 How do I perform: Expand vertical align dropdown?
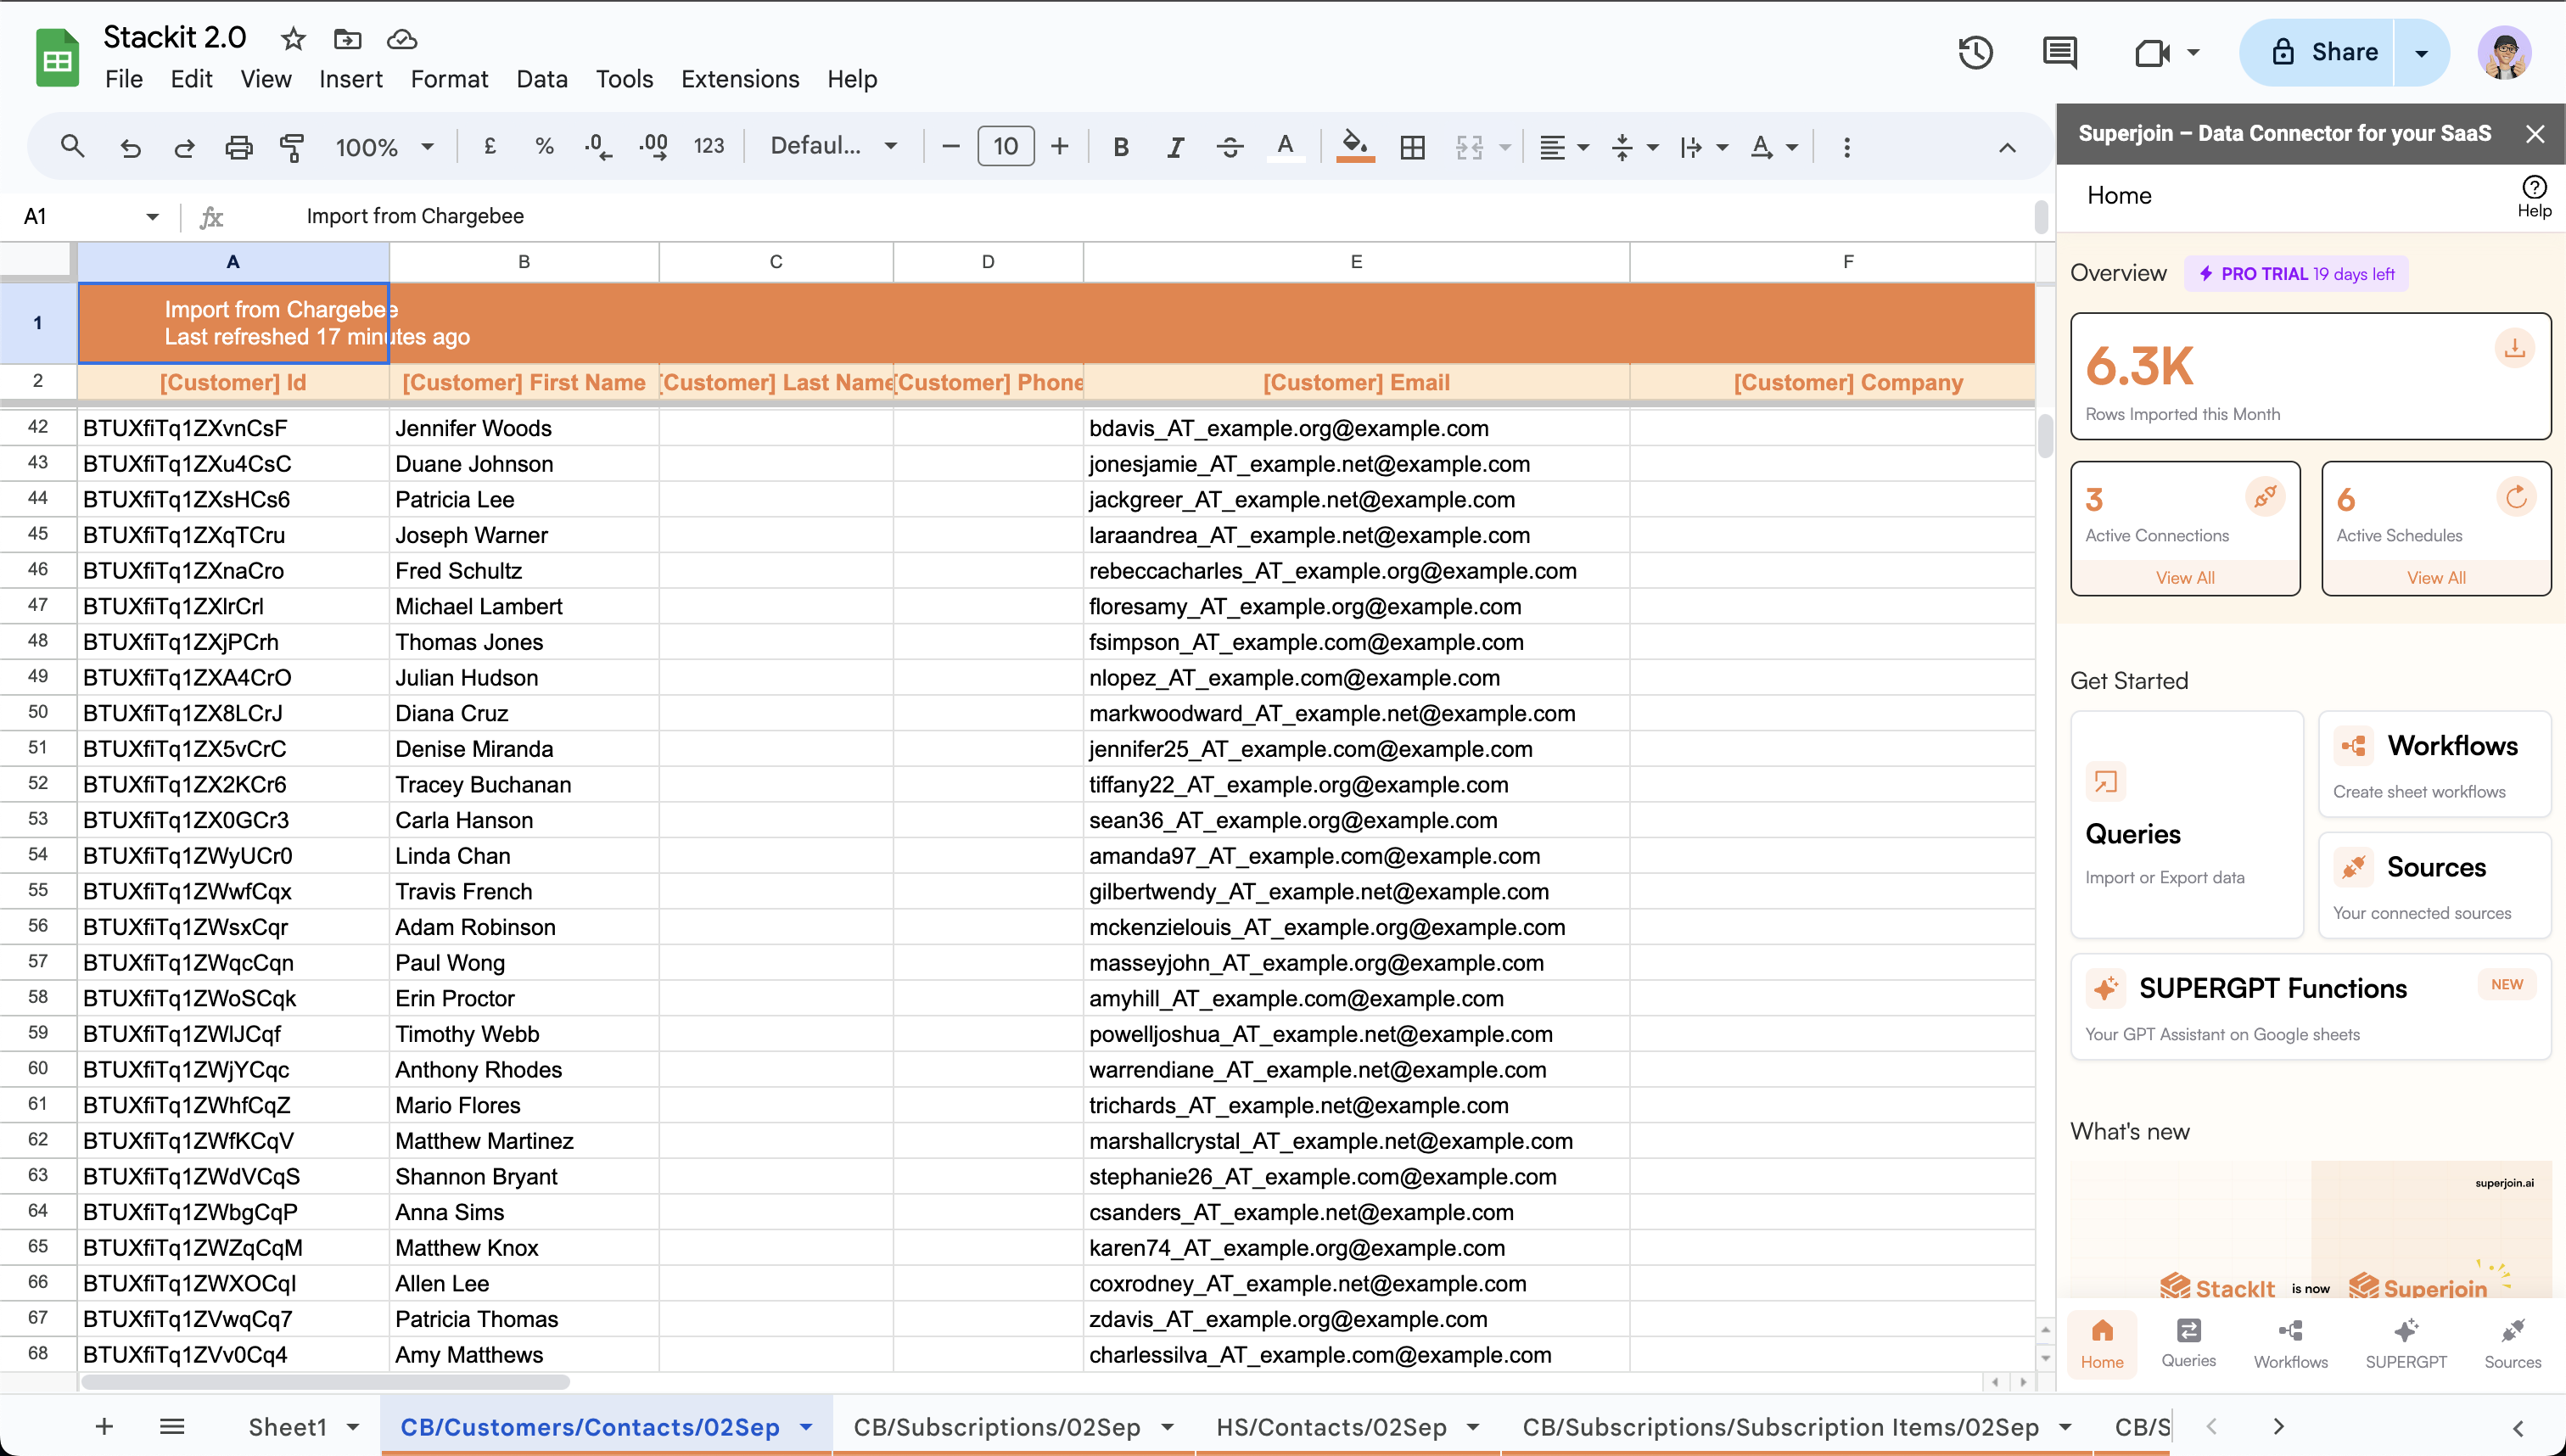(1653, 148)
